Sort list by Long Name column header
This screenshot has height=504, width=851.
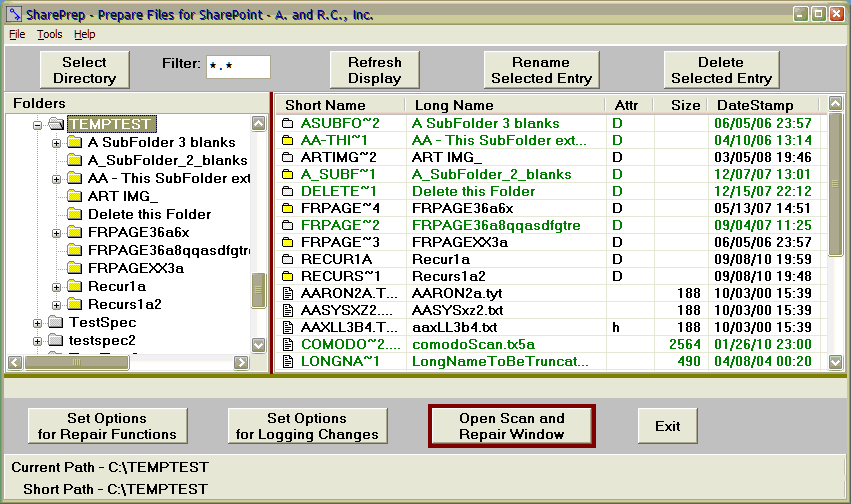click(x=505, y=105)
